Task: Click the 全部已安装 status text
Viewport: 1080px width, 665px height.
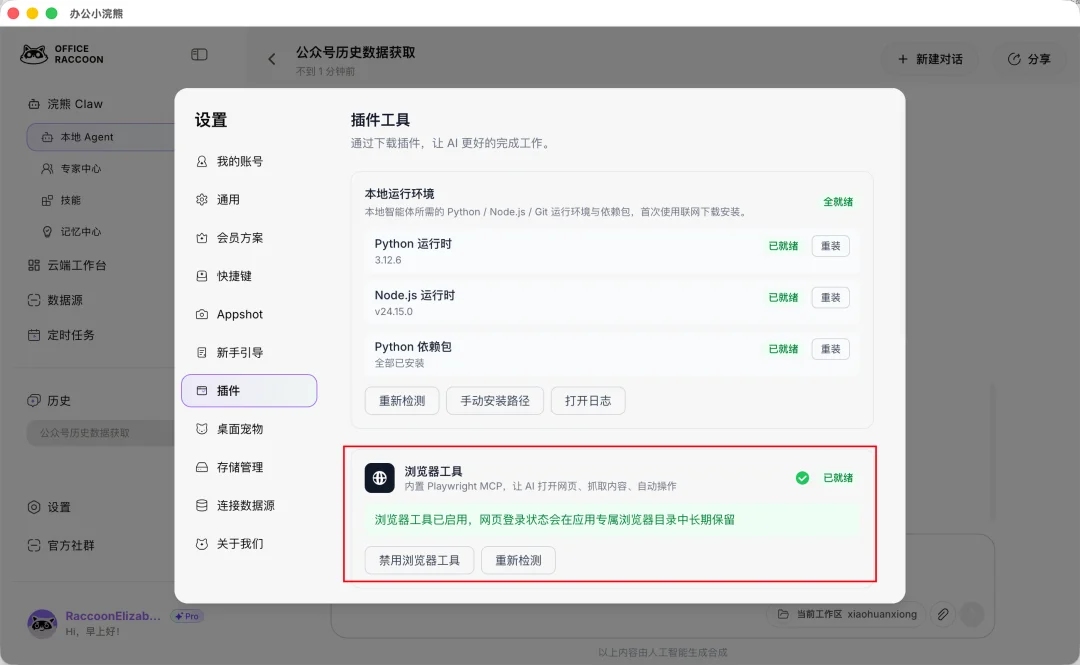Action: [399, 363]
